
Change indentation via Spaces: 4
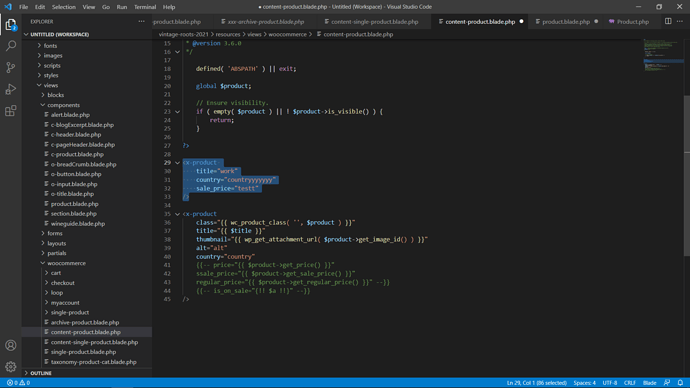[x=584, y=383]
